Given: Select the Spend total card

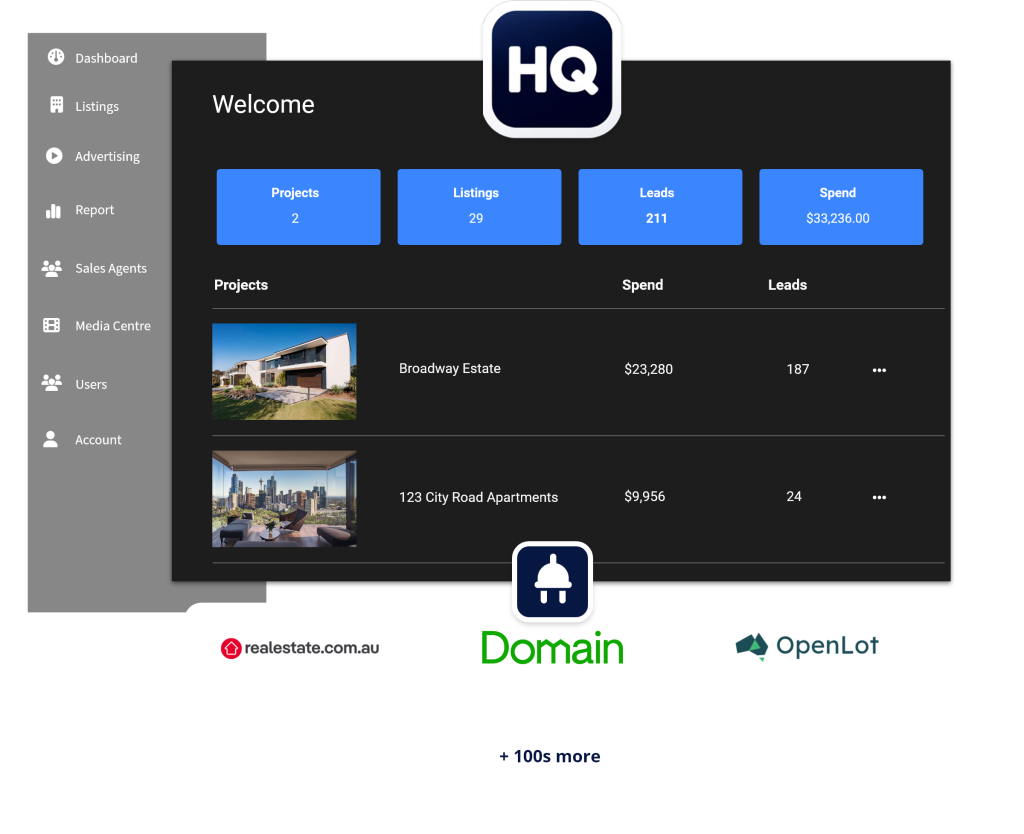Looking at the screenshot, I should point(841,207).
